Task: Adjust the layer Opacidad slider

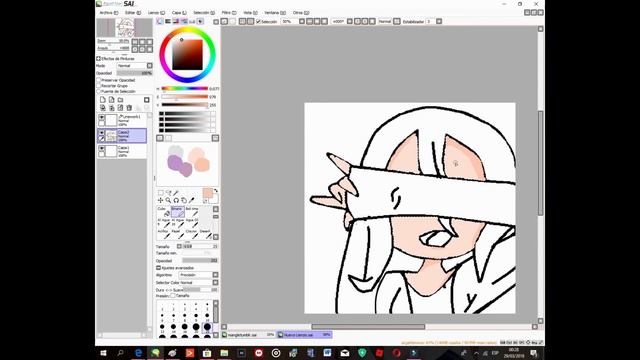Action: point(134,73)
